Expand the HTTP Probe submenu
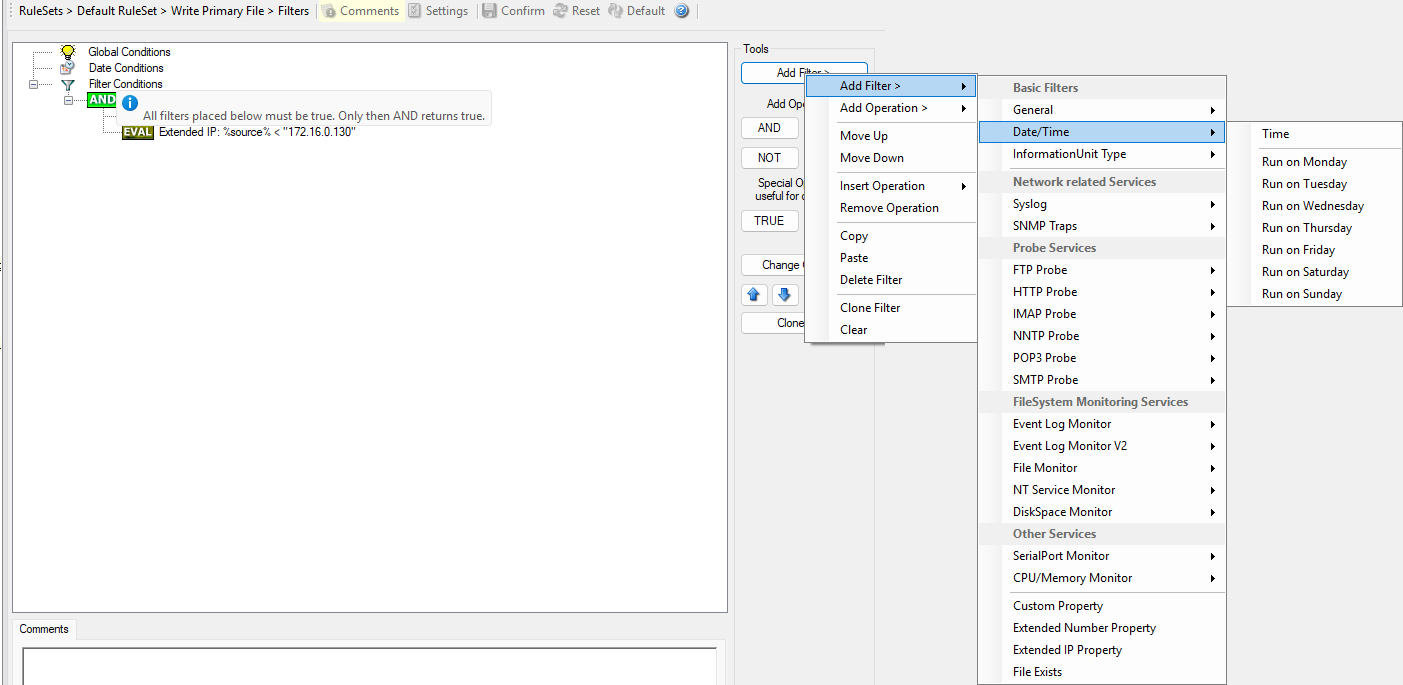 pos(1101,292)
